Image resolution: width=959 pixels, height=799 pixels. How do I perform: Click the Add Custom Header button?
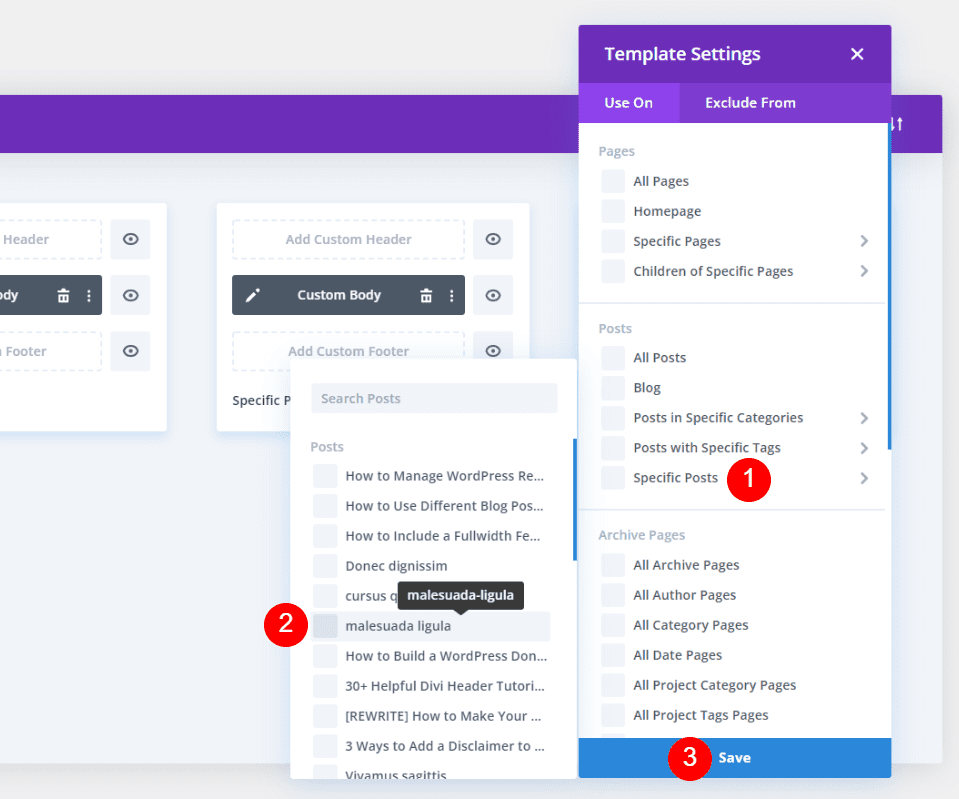point(347,239)
